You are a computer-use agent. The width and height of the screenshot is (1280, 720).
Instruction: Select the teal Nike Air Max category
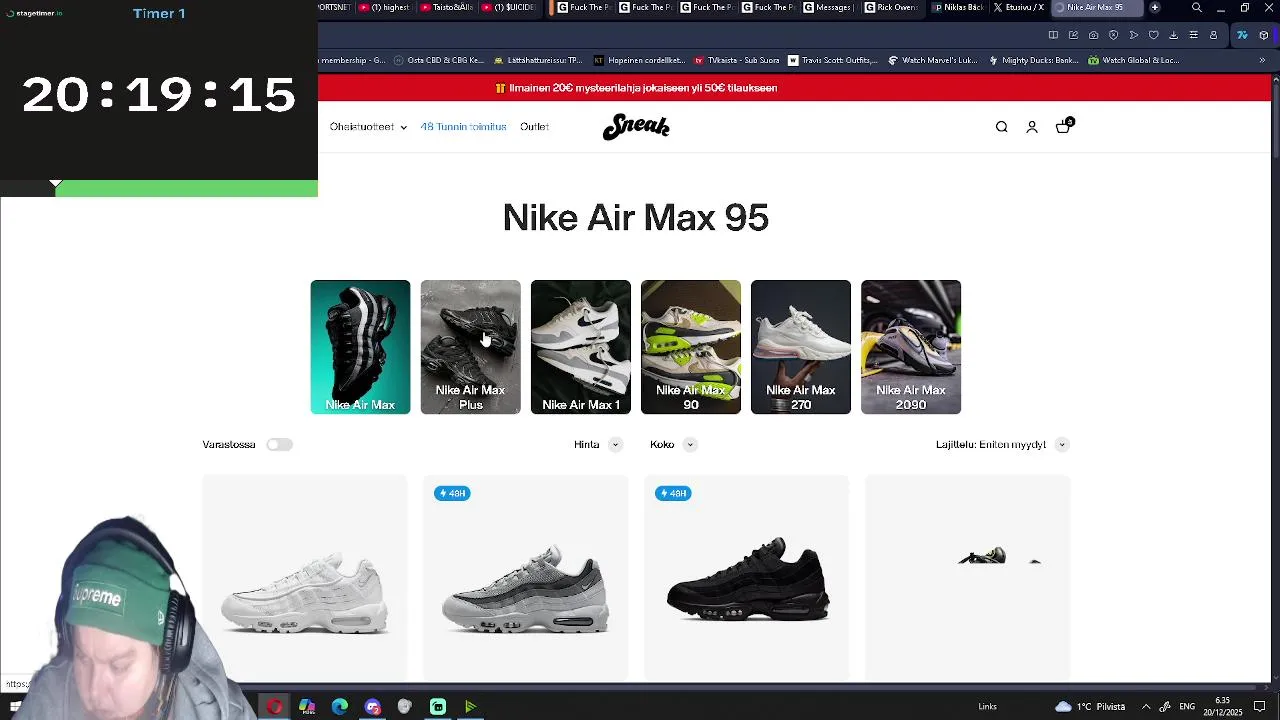(360, 347)
